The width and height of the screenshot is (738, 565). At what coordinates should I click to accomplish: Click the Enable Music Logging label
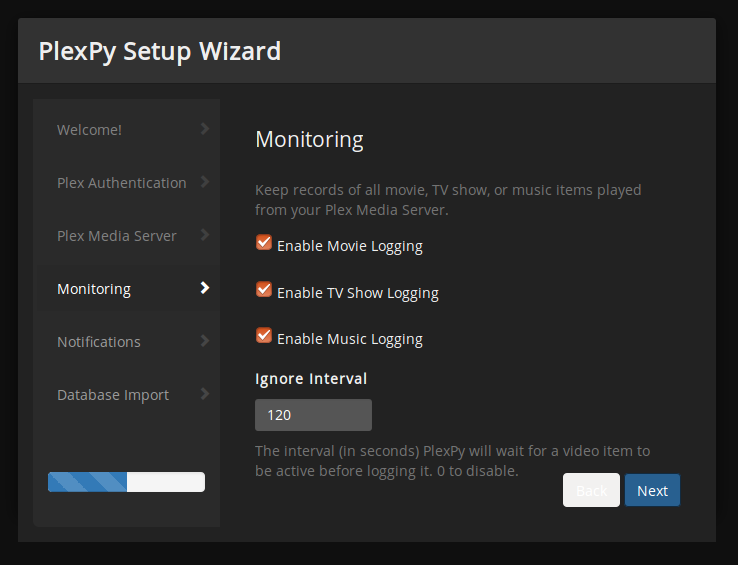350,339
